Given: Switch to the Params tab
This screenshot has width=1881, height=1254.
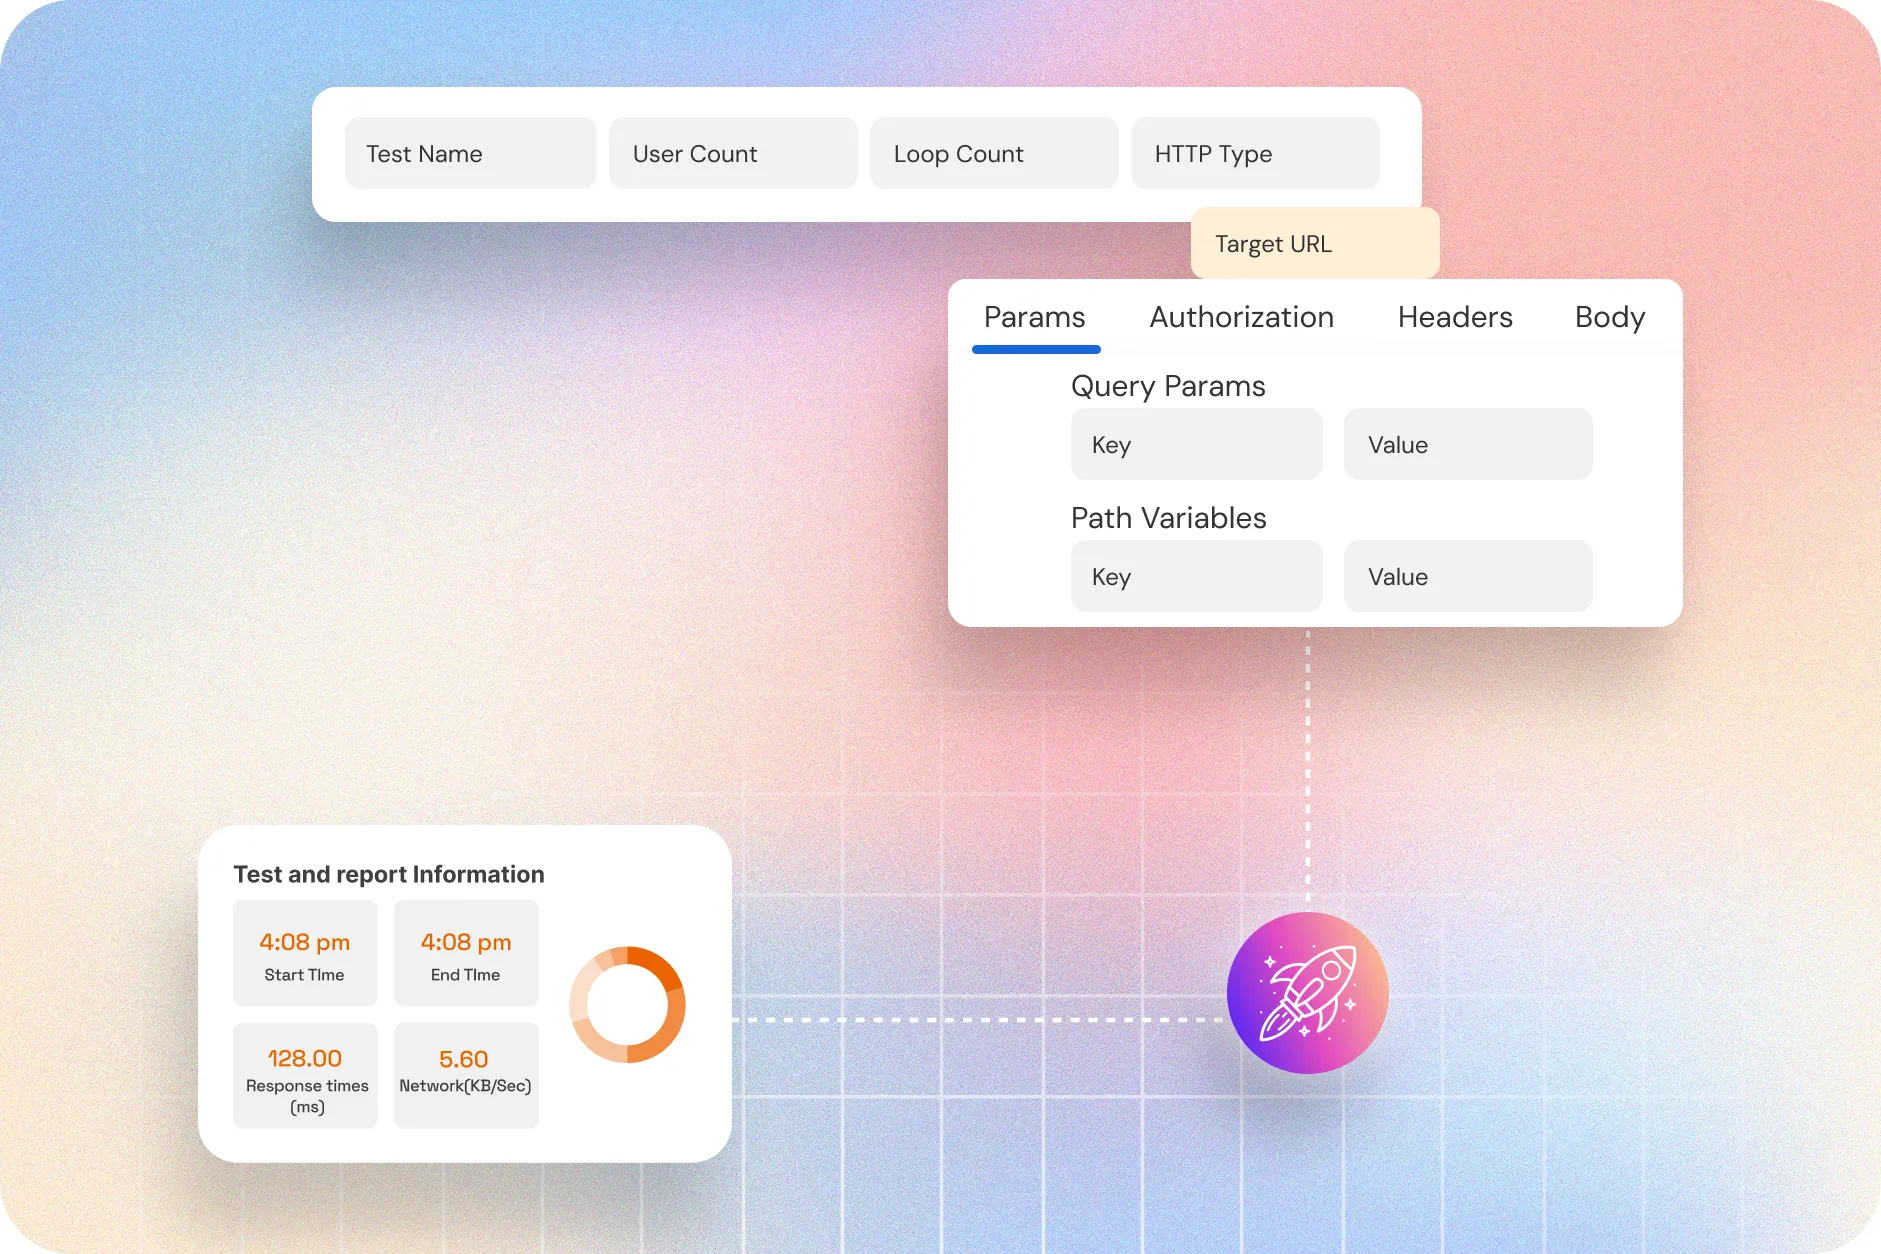Looking at the screenshot, I should [x=1035, y=318].
